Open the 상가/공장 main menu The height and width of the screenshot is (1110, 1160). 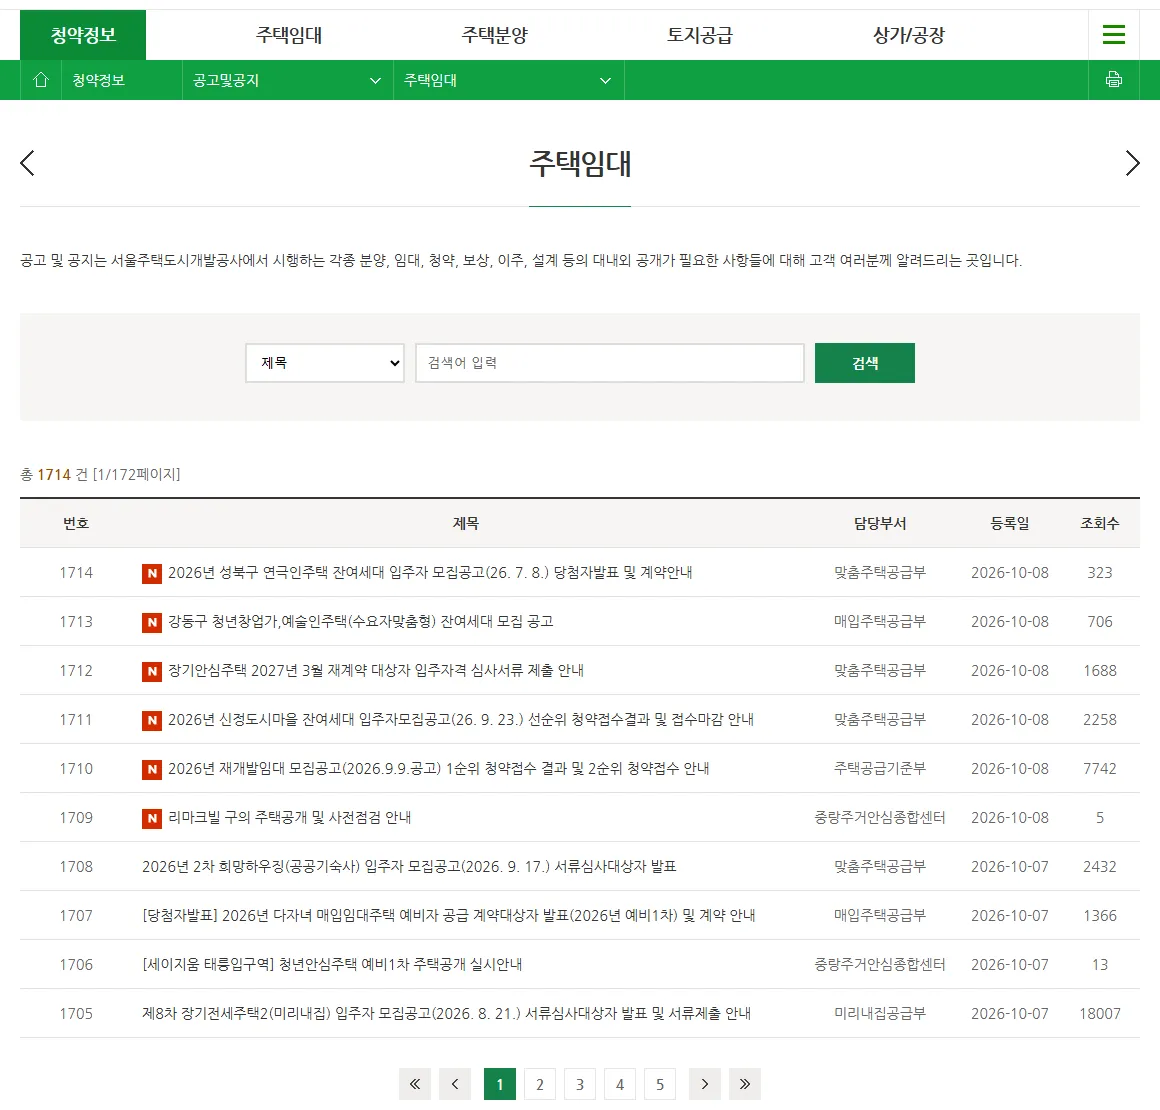pyautogui.click(x=909, y=35)
